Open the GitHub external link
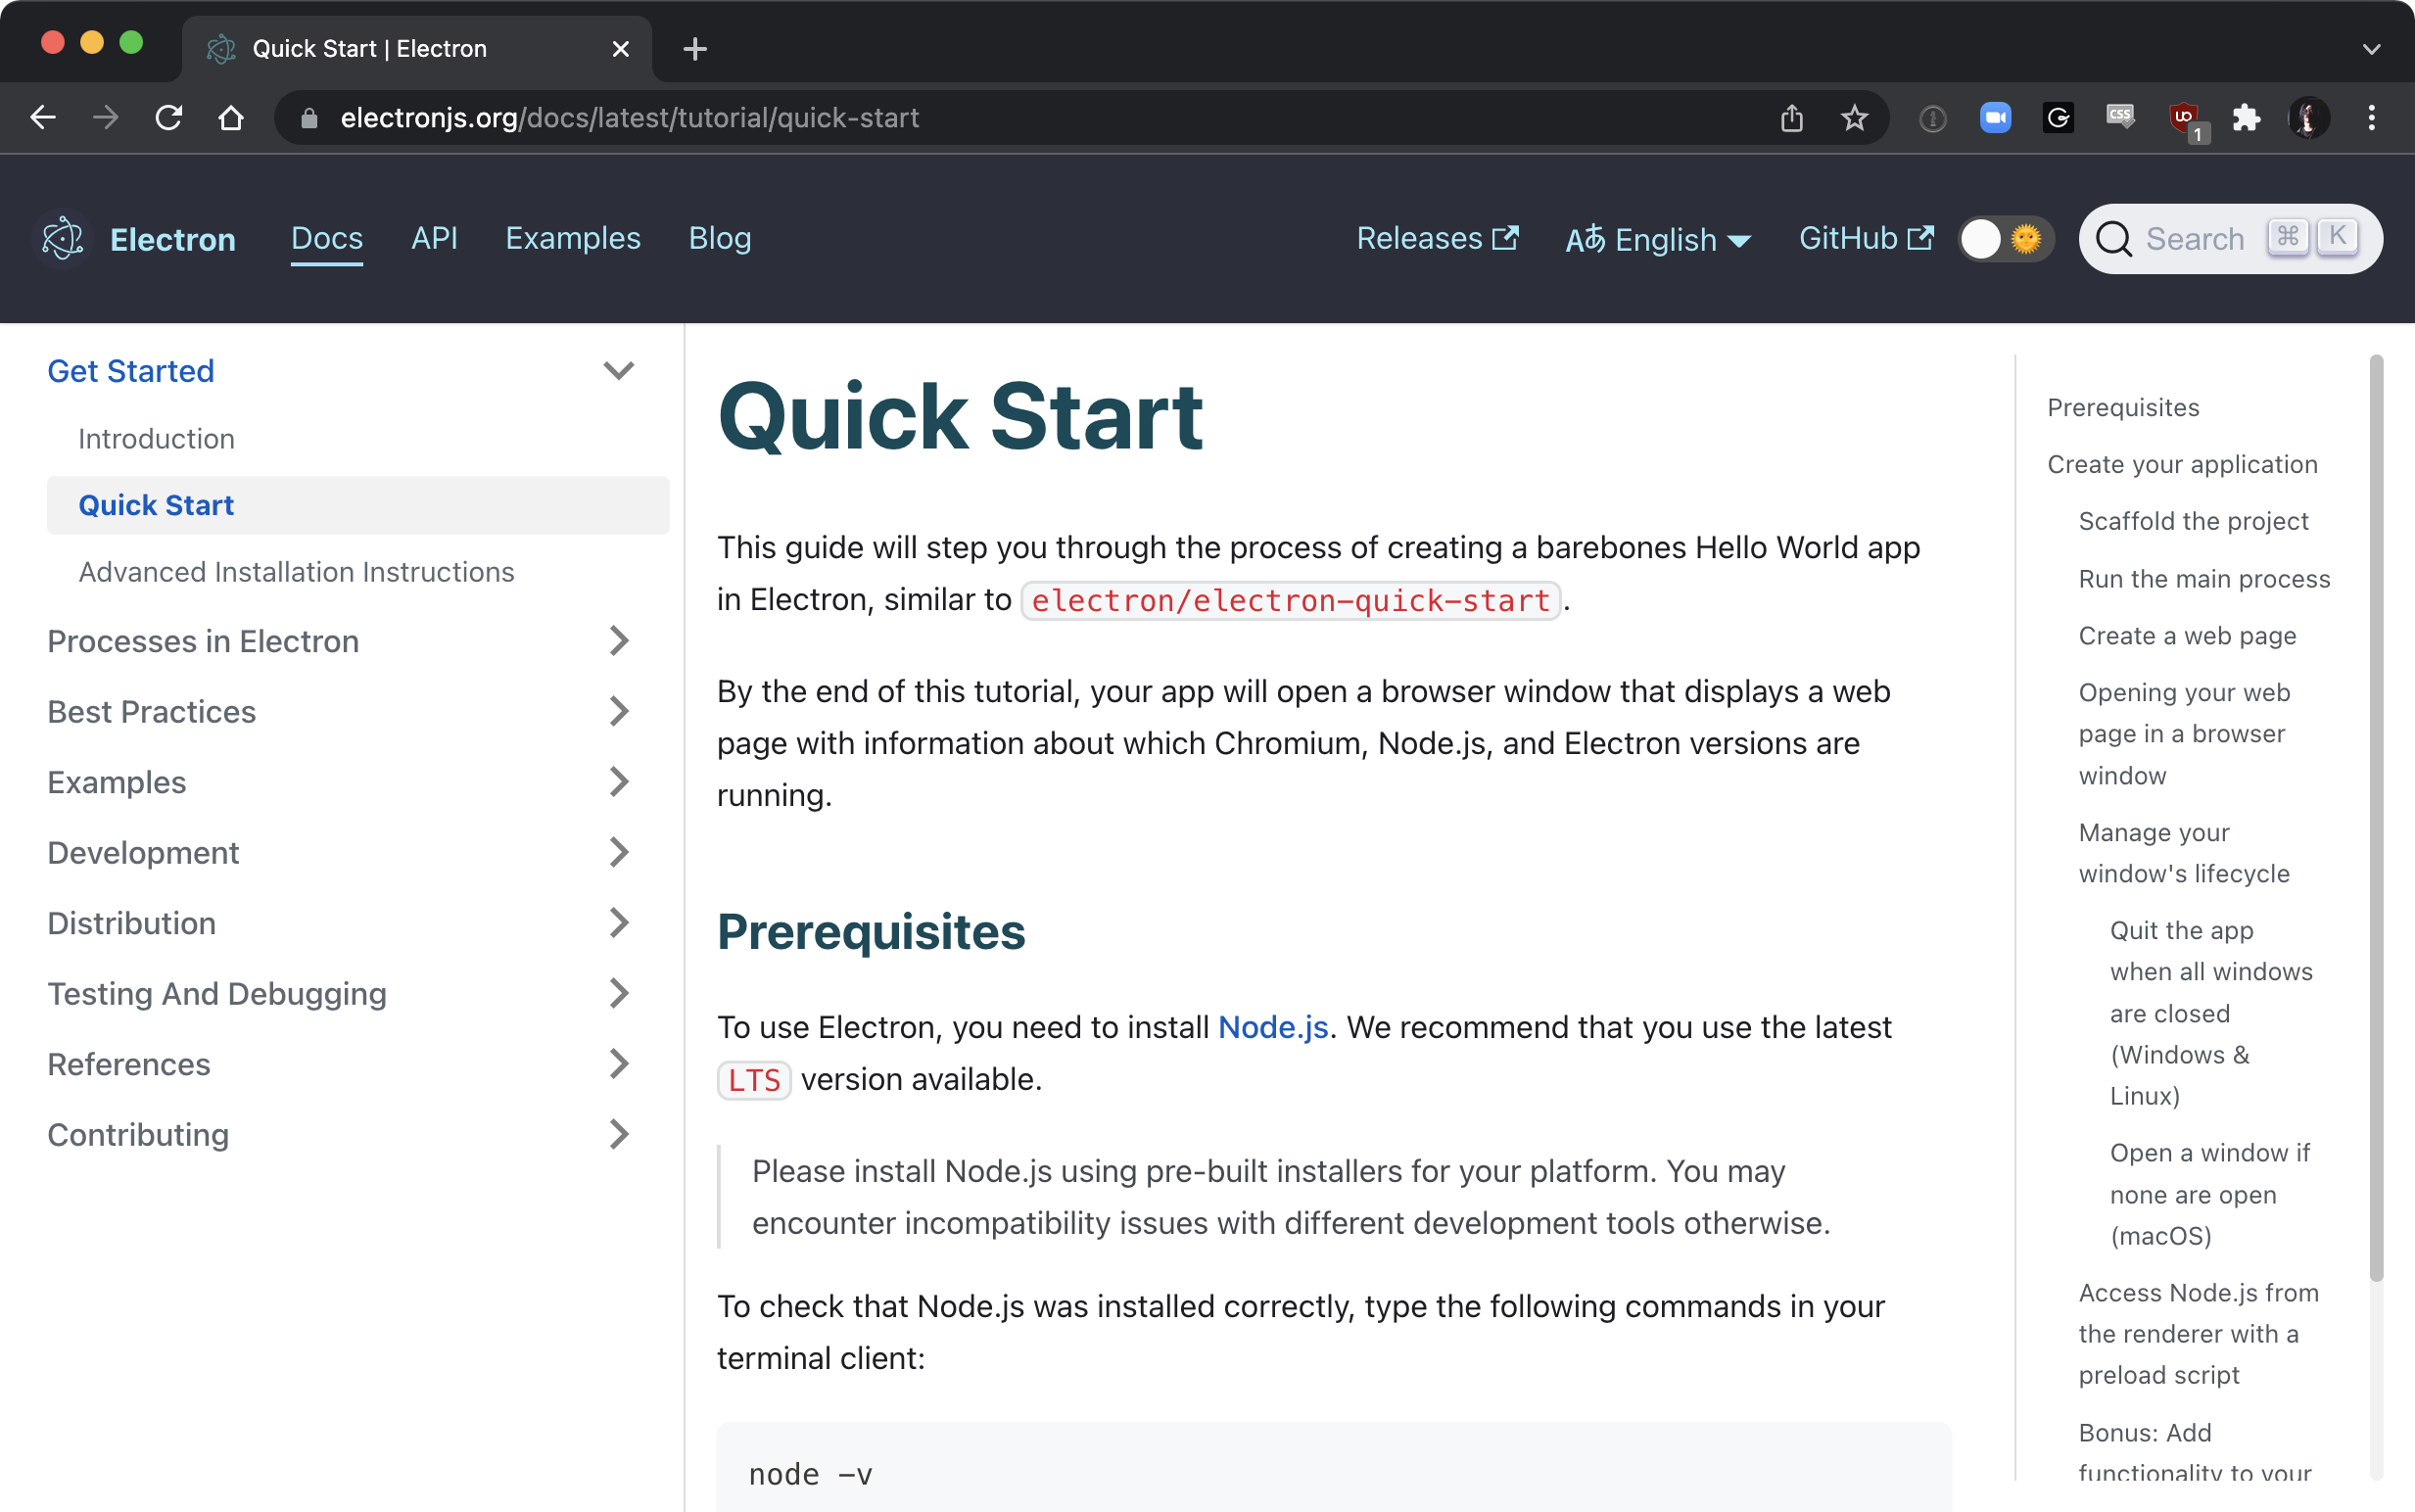The height and width of the screenshot is (1512, 2415). pyautogui.click(x=1865, y=238)
